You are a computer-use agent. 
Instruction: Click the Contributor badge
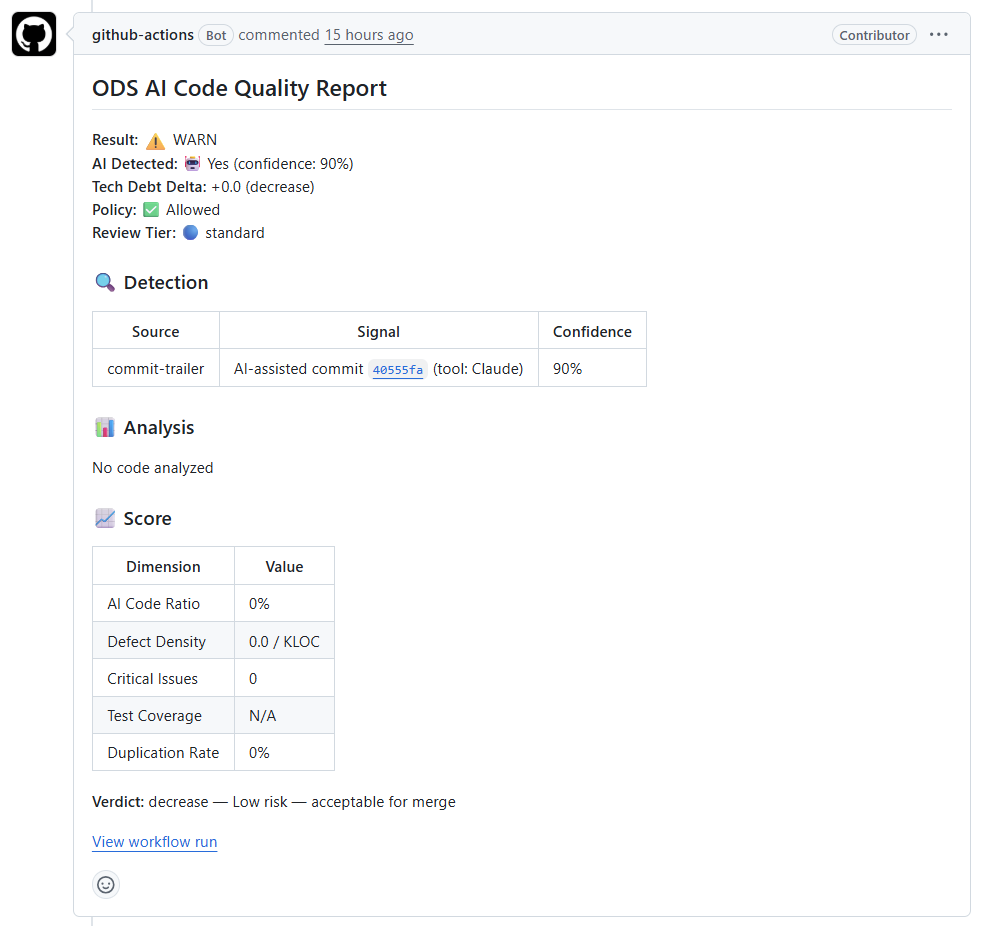tap(874, 35)
